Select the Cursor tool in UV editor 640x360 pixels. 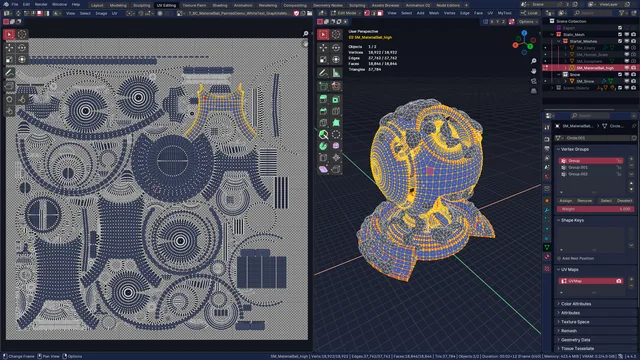22,34
